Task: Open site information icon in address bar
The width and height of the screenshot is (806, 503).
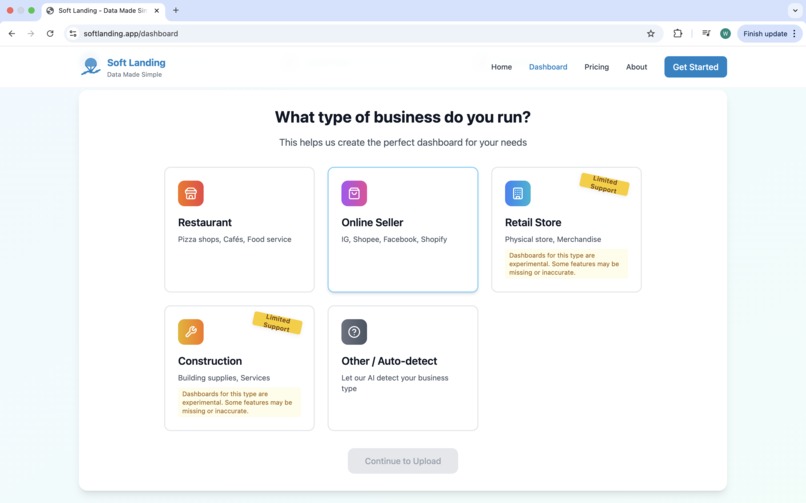Action: [x=73, y=33]
